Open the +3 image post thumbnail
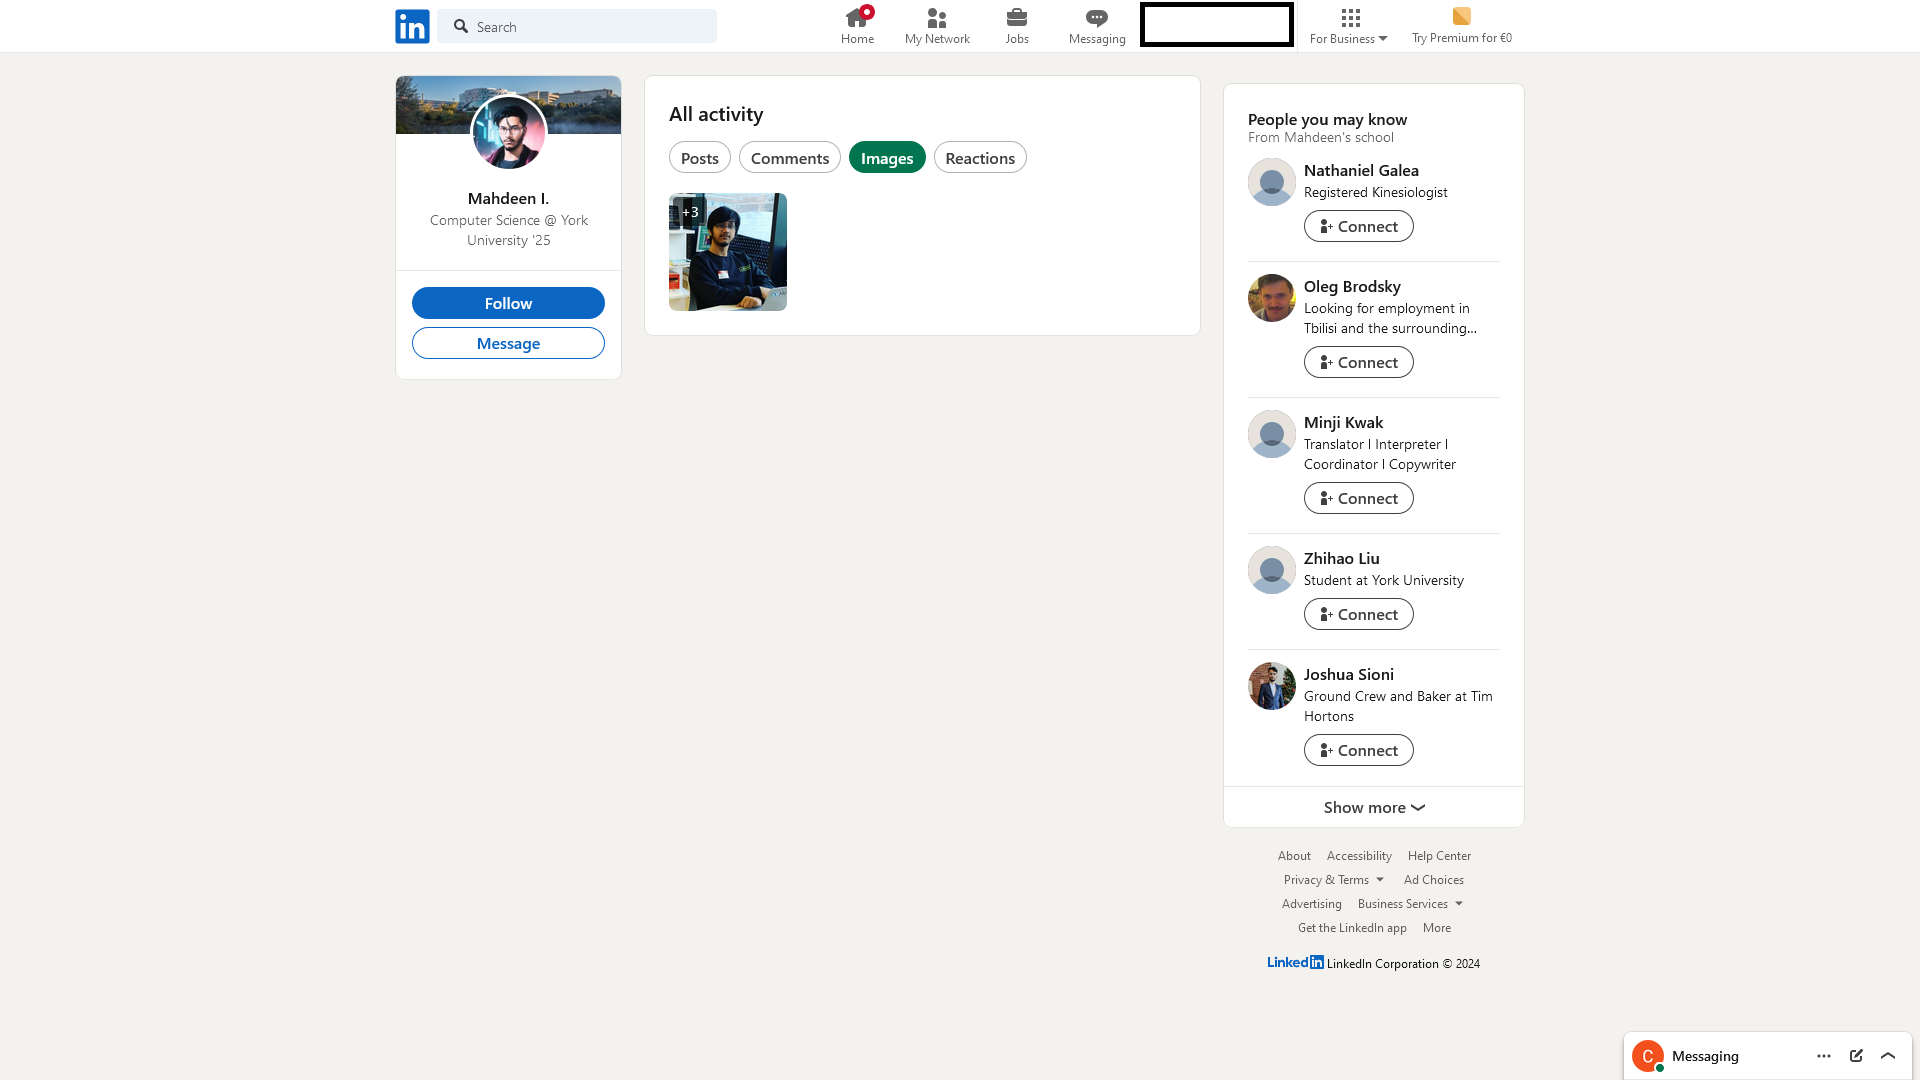The height and width of the screenshot is (1080, 1920). click(728, 252)
